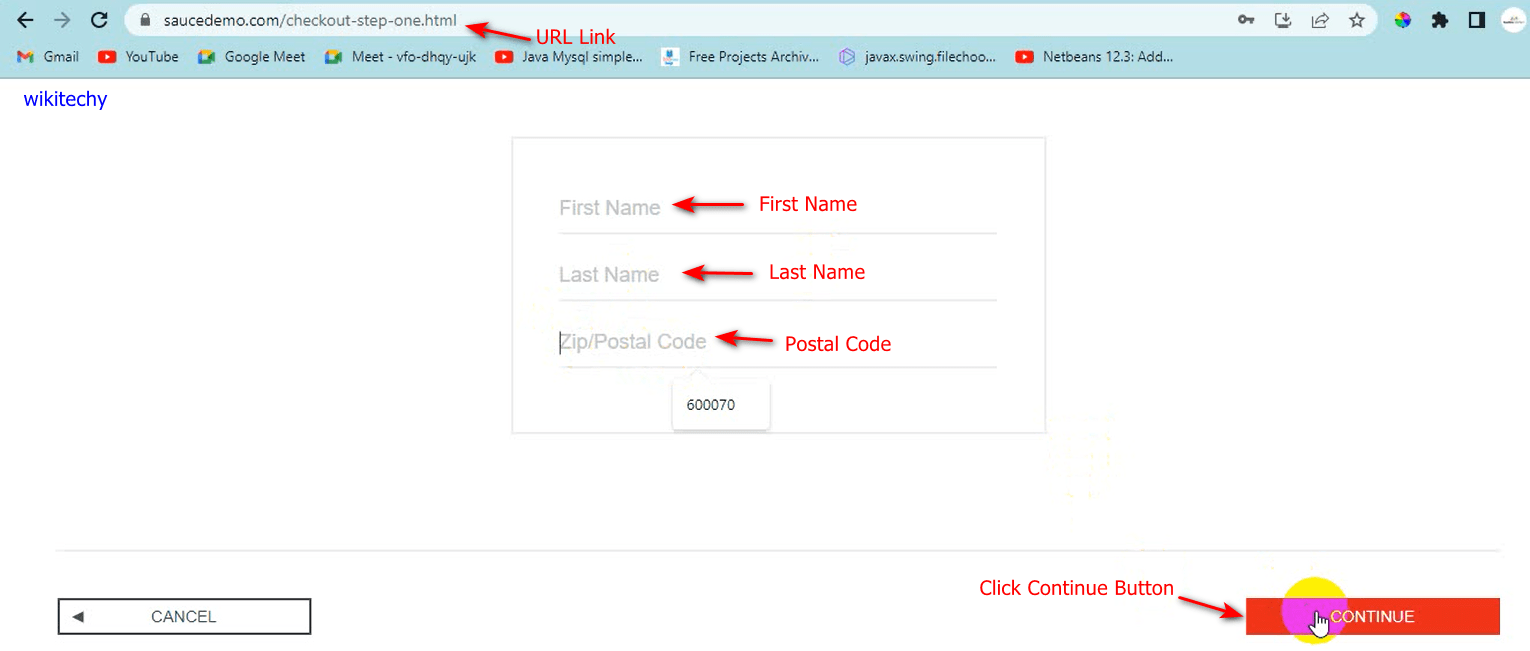
Task: Reload the page with refresh icon
Action: click(x=99, y=20)
